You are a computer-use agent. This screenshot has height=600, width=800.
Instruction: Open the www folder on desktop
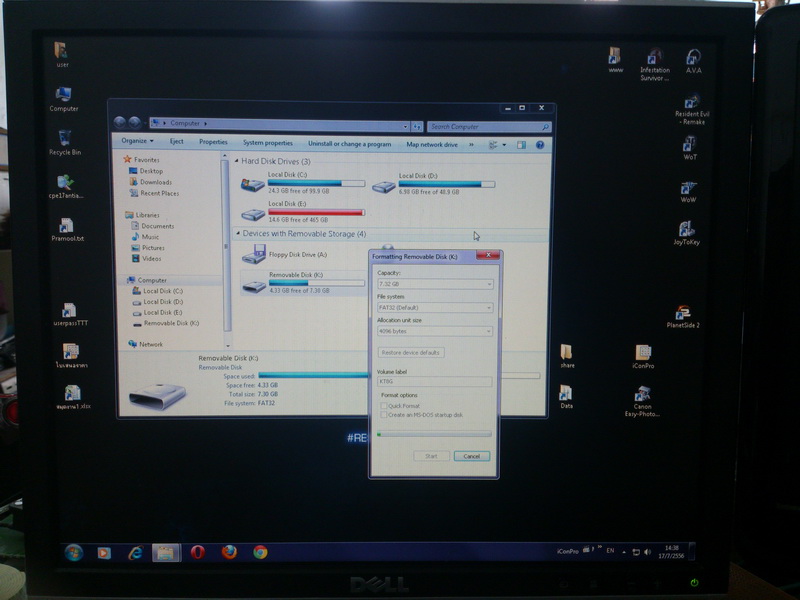(615, 59)
